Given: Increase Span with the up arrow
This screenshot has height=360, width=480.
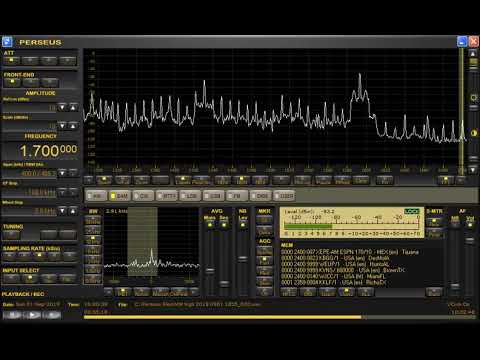Looking at the screenshot, I should 73,173.
